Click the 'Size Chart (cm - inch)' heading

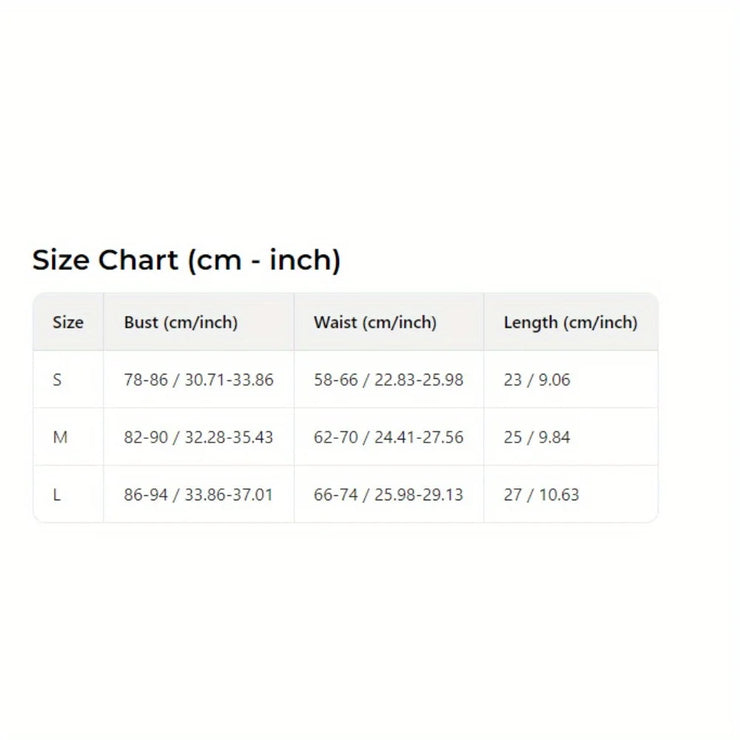[x=186, y=260]
